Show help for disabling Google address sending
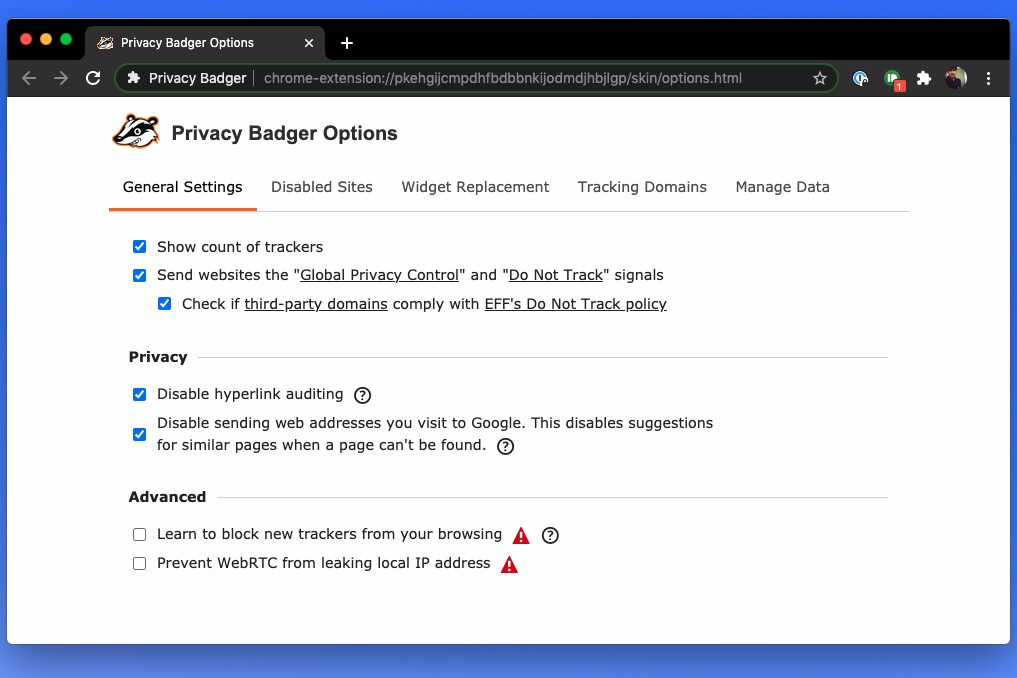The height and width of the screenshot is (678, 1017). tap(505, 446)
